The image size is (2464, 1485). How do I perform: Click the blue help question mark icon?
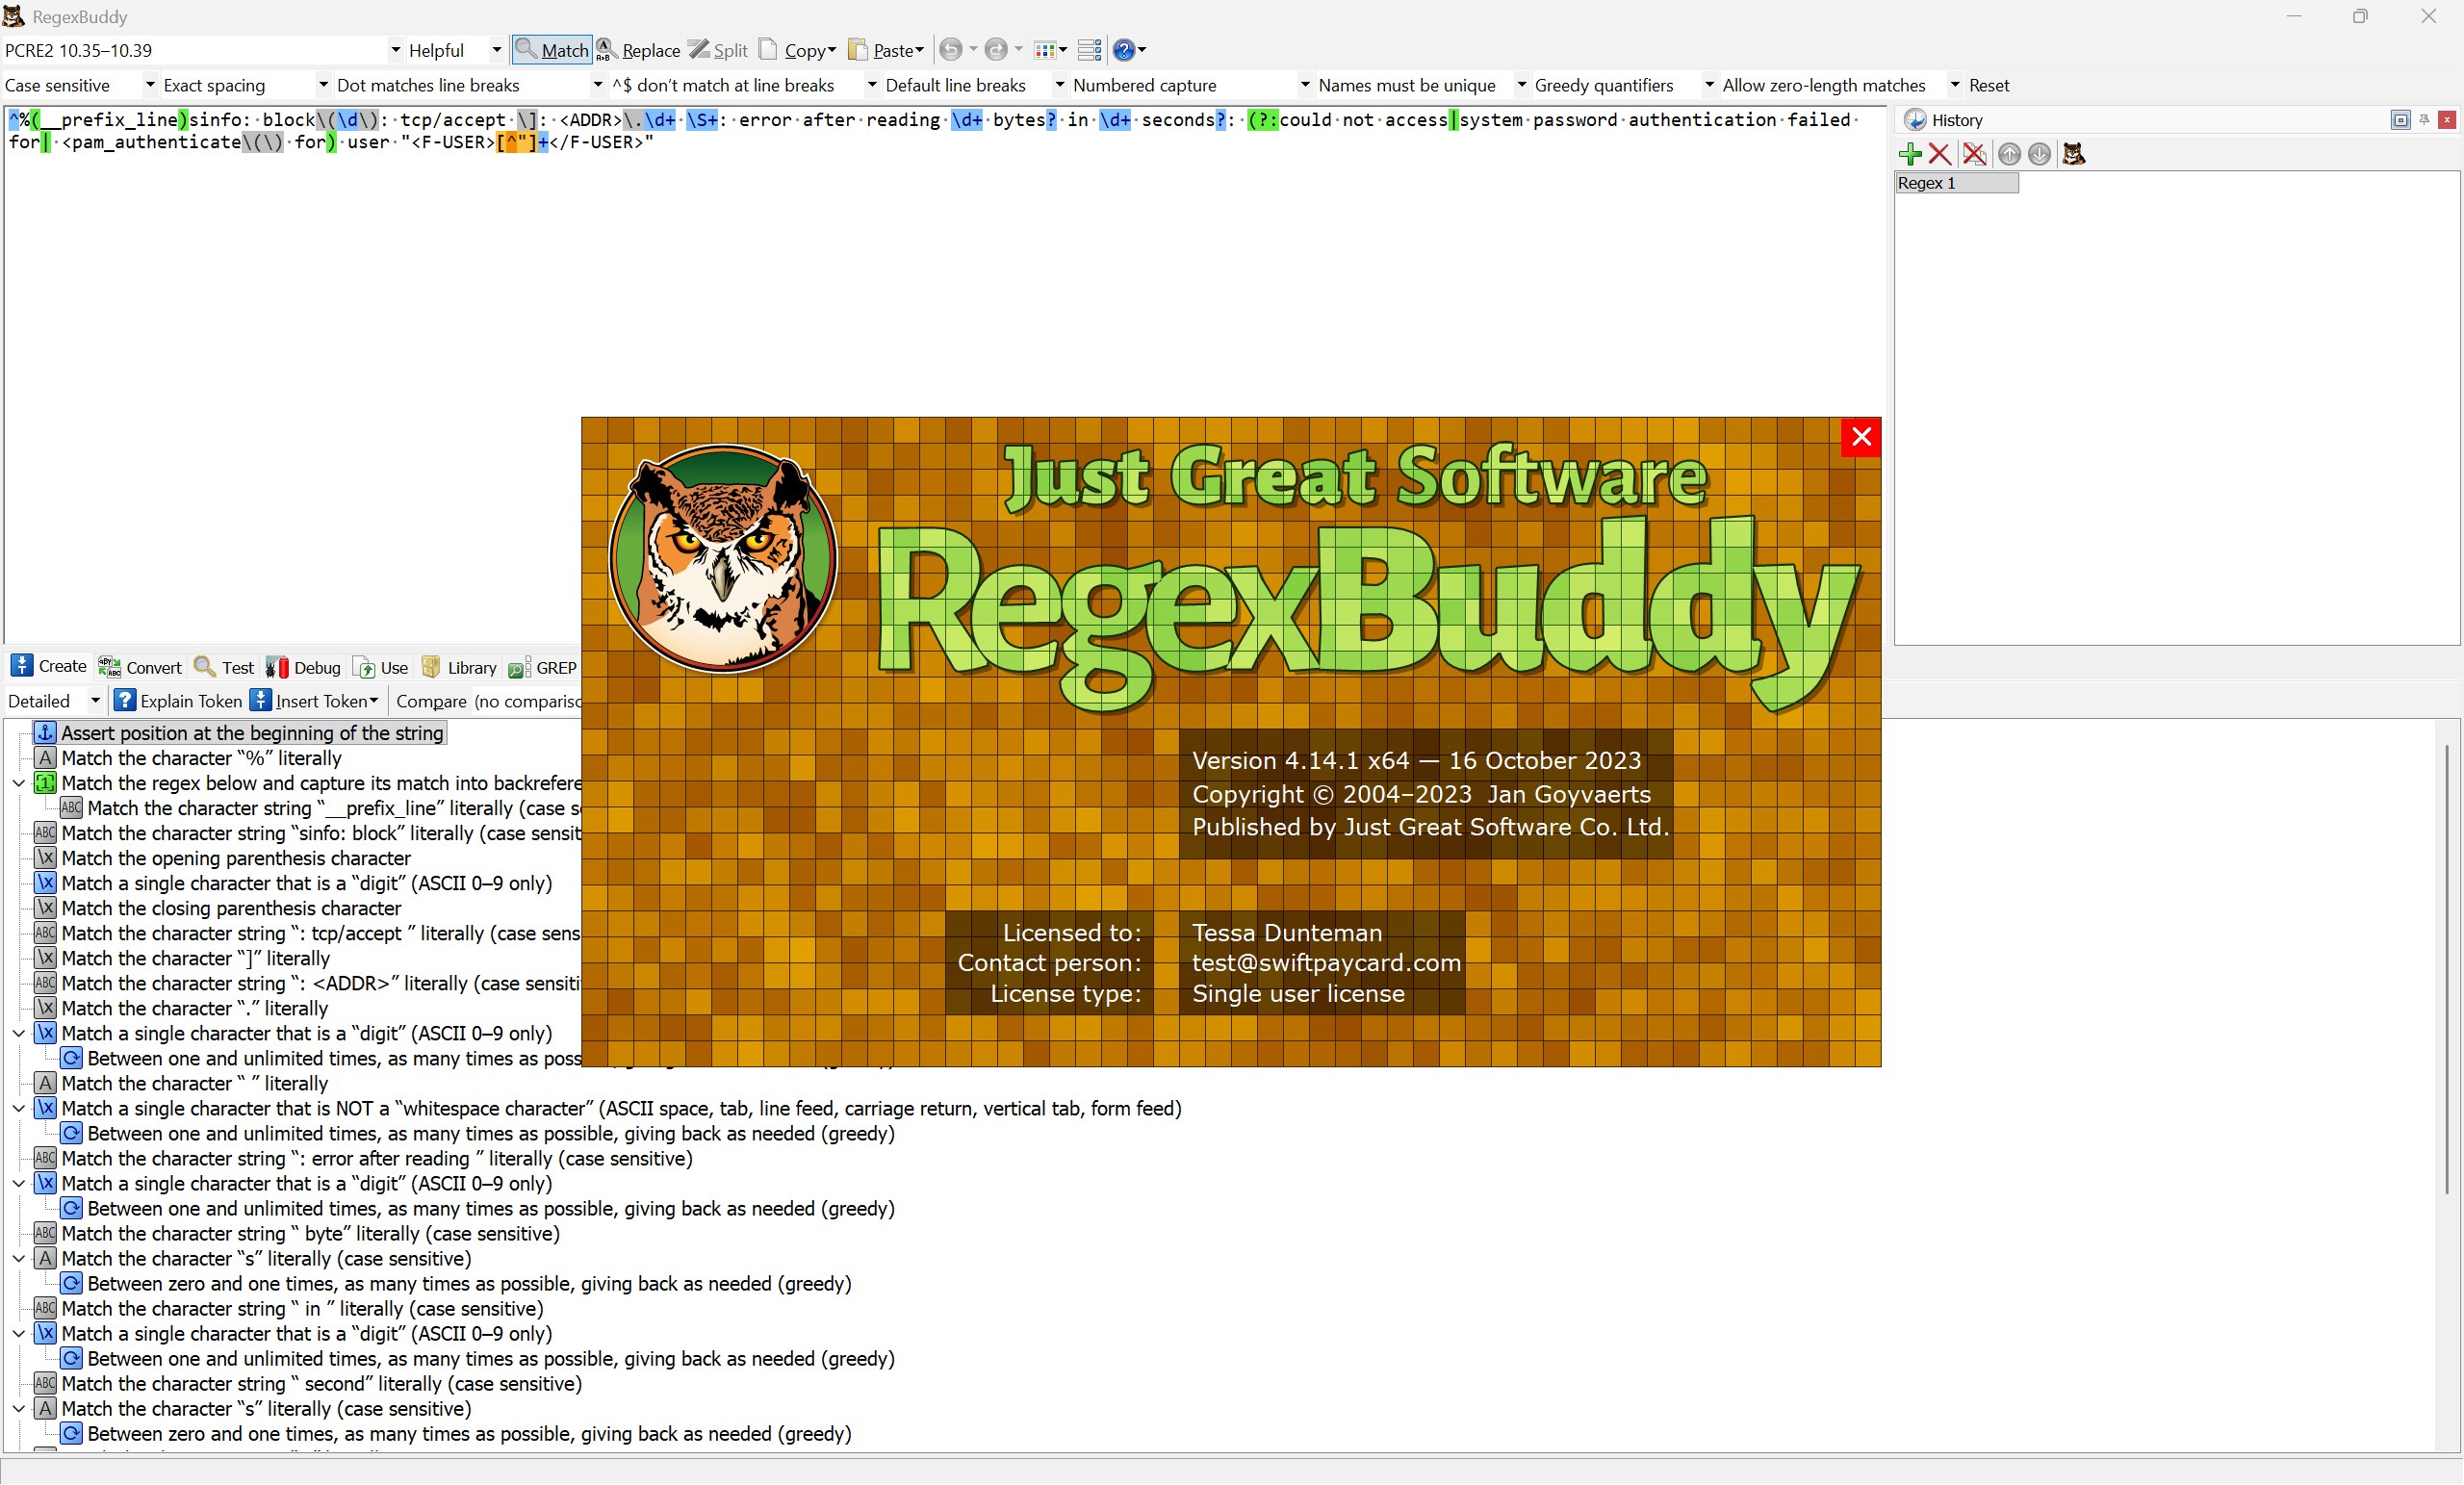point(1123,50)
